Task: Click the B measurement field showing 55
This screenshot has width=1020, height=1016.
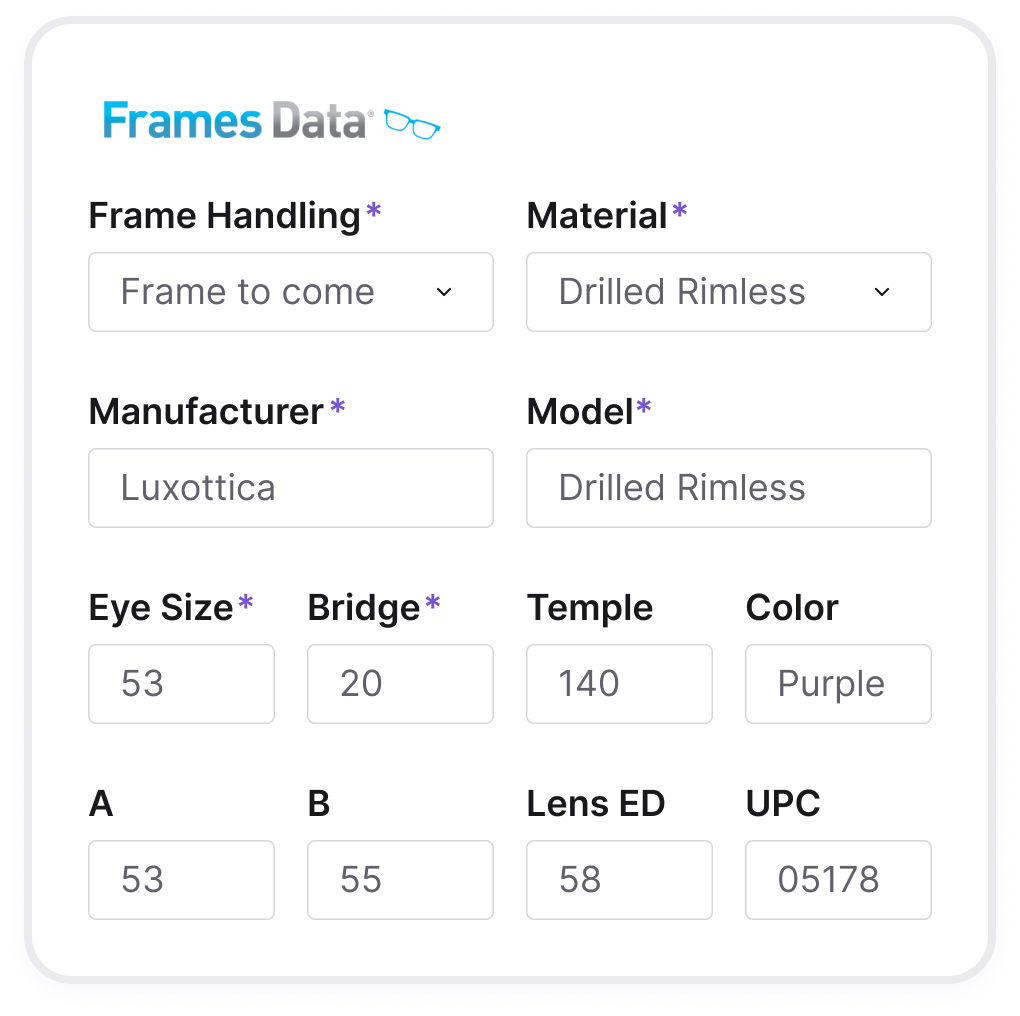Action: tap(400, 880)
